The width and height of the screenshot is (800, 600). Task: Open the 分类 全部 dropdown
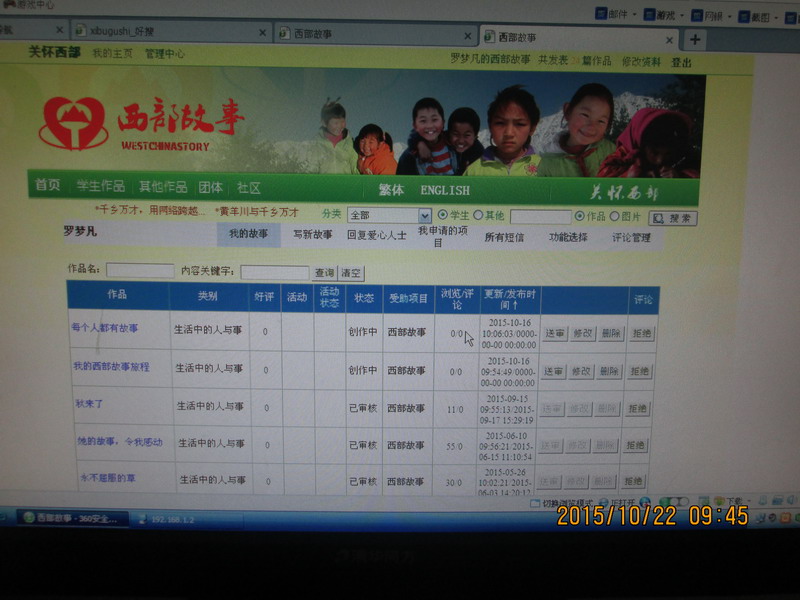(x=424, y=216)
